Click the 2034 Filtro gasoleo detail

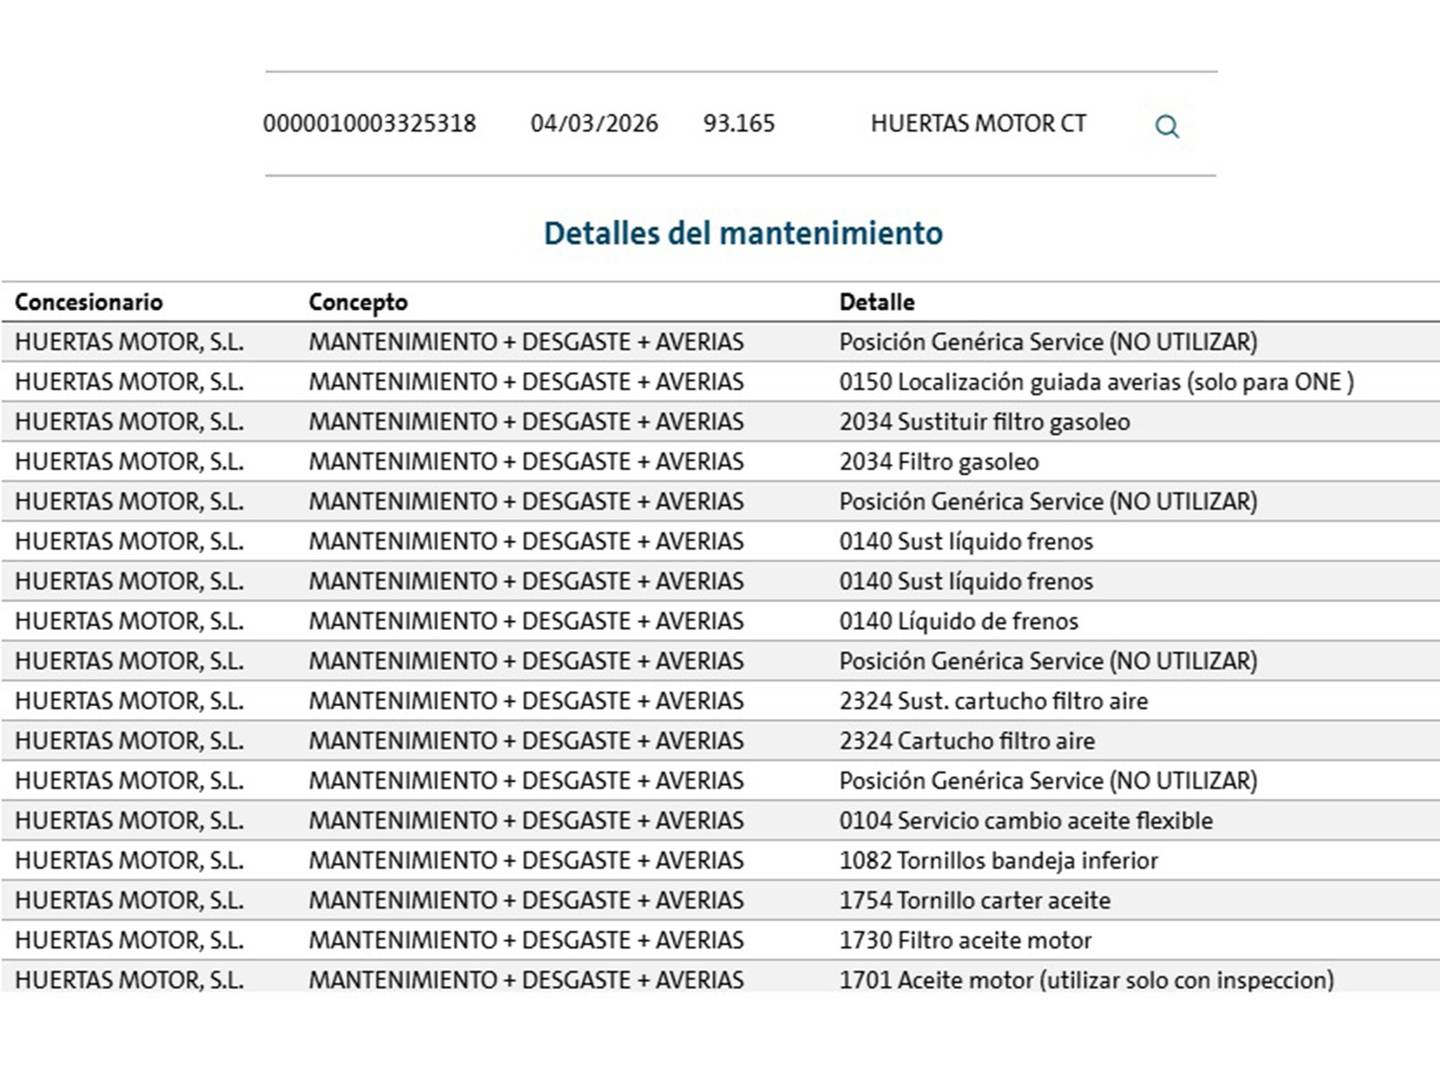pos(939,462)
